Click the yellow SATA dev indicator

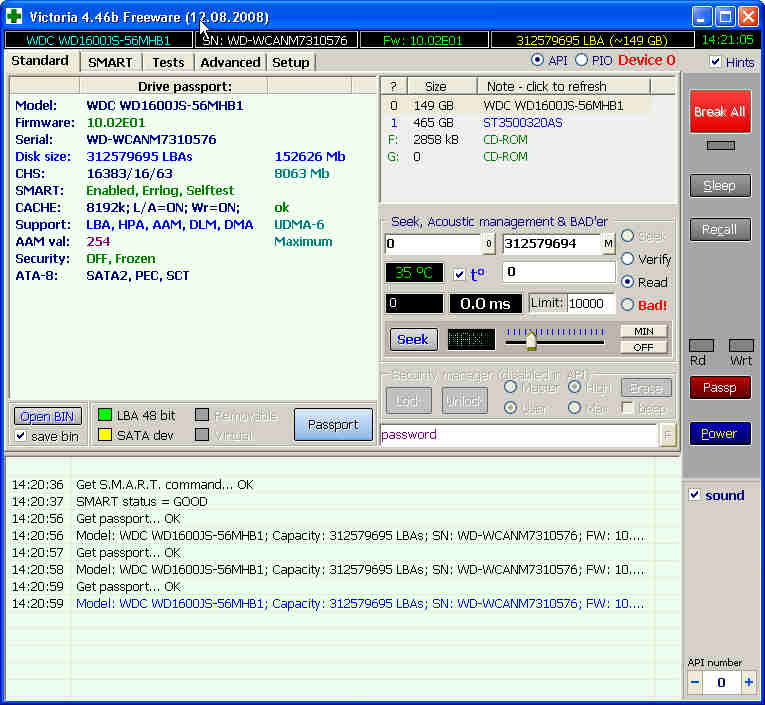105,435
